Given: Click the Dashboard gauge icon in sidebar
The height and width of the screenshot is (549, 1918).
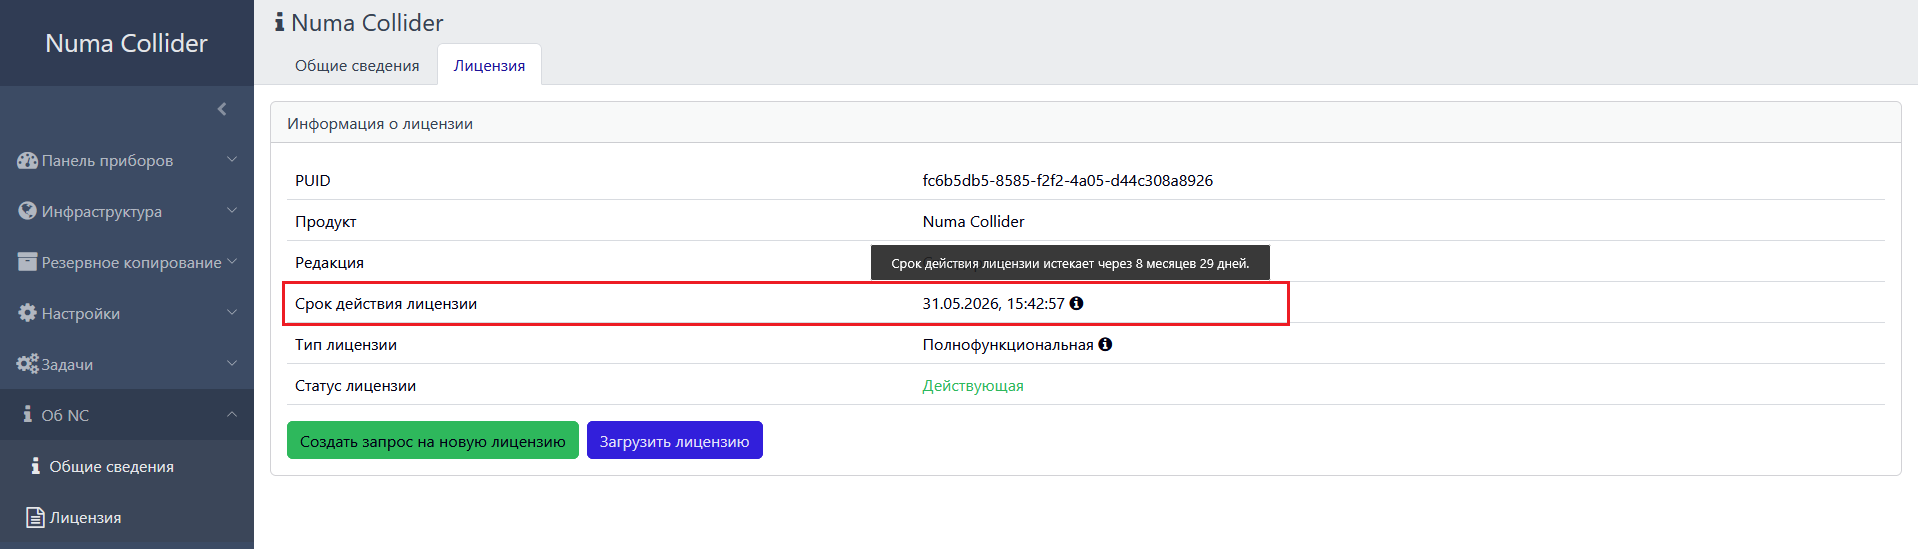Looking at the screenshot, I should click(x=27, y=160).
